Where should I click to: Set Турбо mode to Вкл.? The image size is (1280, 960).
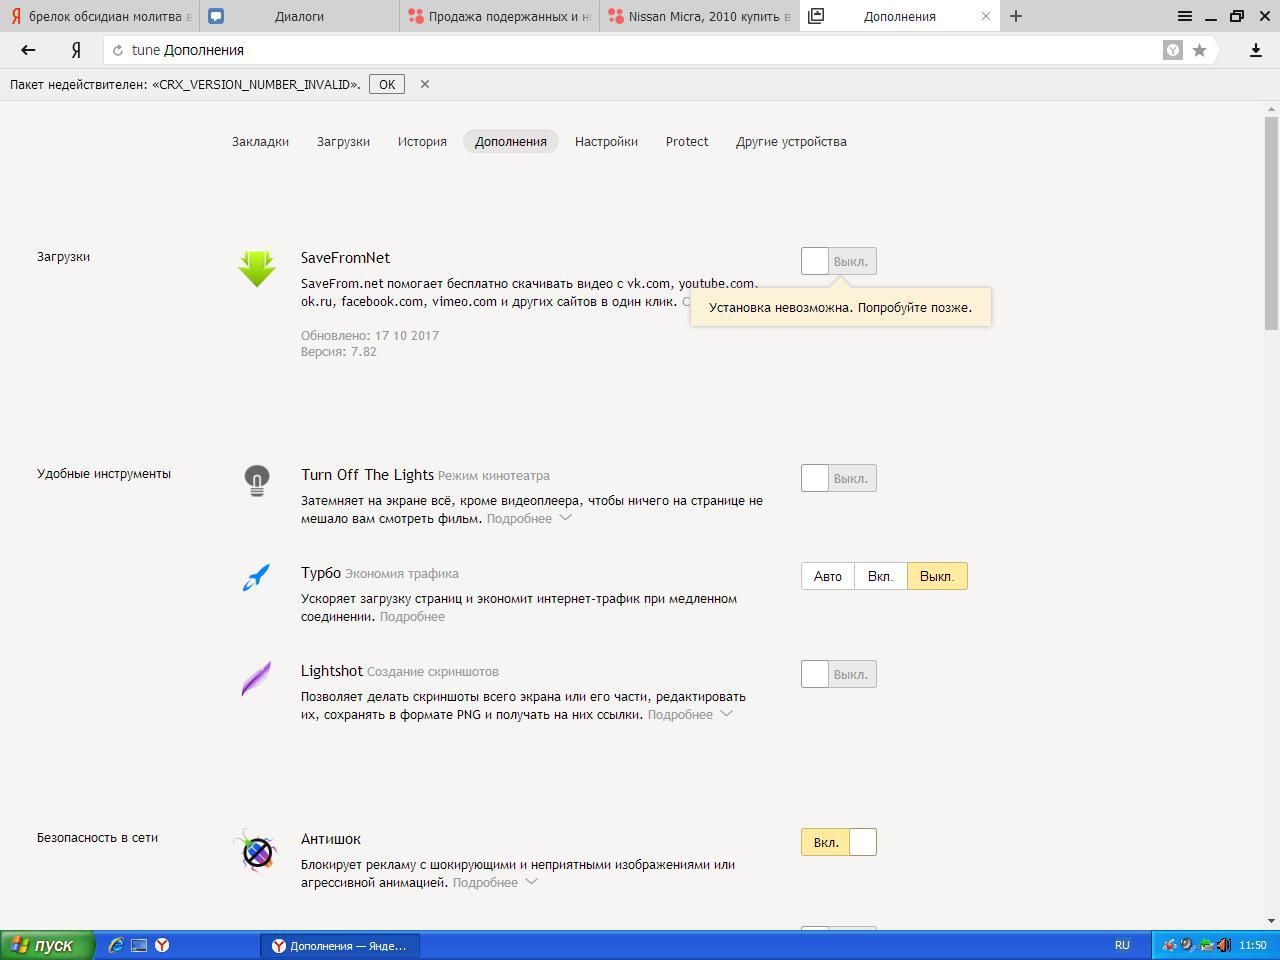[x=881, y=576]
